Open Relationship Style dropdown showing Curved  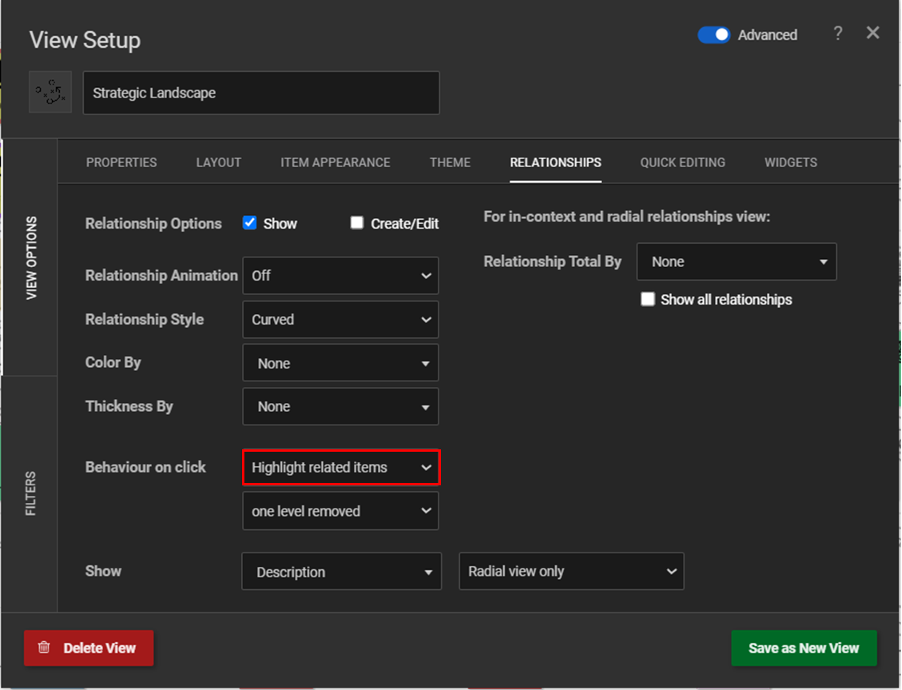pos(341,319)
